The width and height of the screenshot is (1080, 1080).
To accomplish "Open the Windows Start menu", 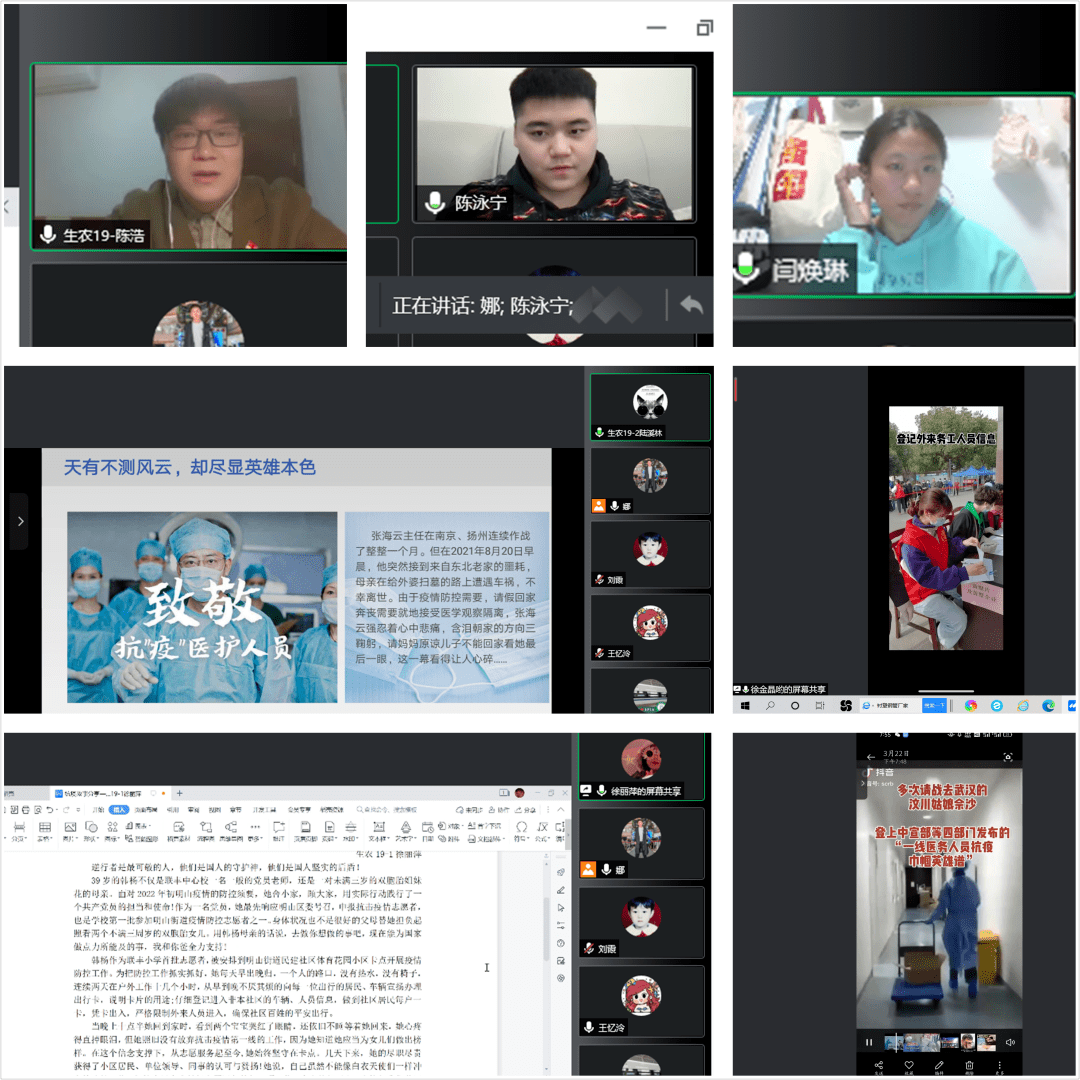I will (x=745, y=705).
